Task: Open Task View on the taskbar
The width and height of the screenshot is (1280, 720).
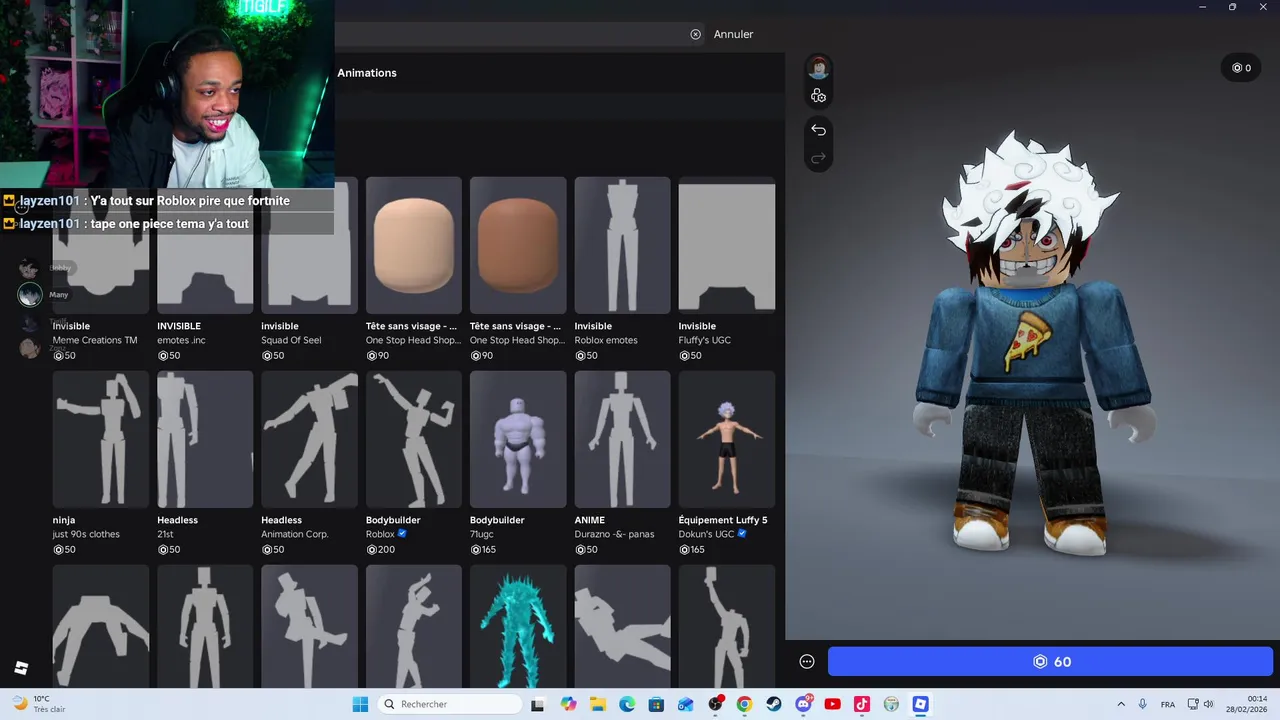Action: [538, 704]
